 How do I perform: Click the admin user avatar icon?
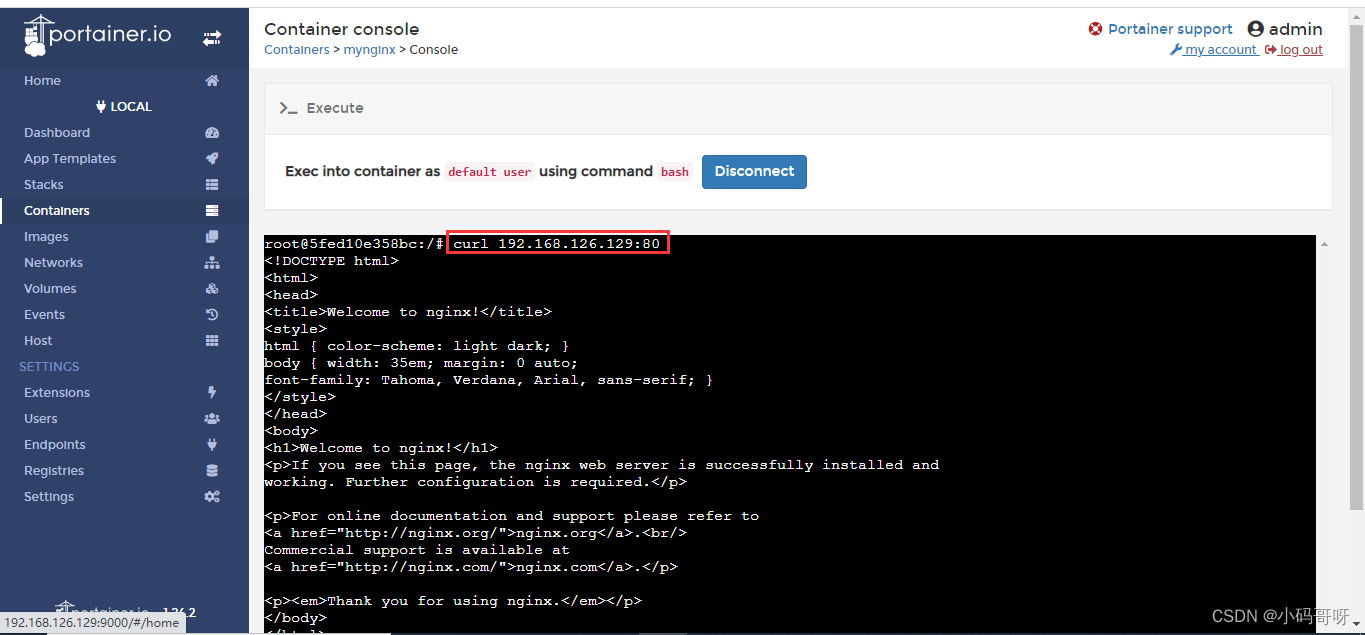click(x=1256, y=29)
